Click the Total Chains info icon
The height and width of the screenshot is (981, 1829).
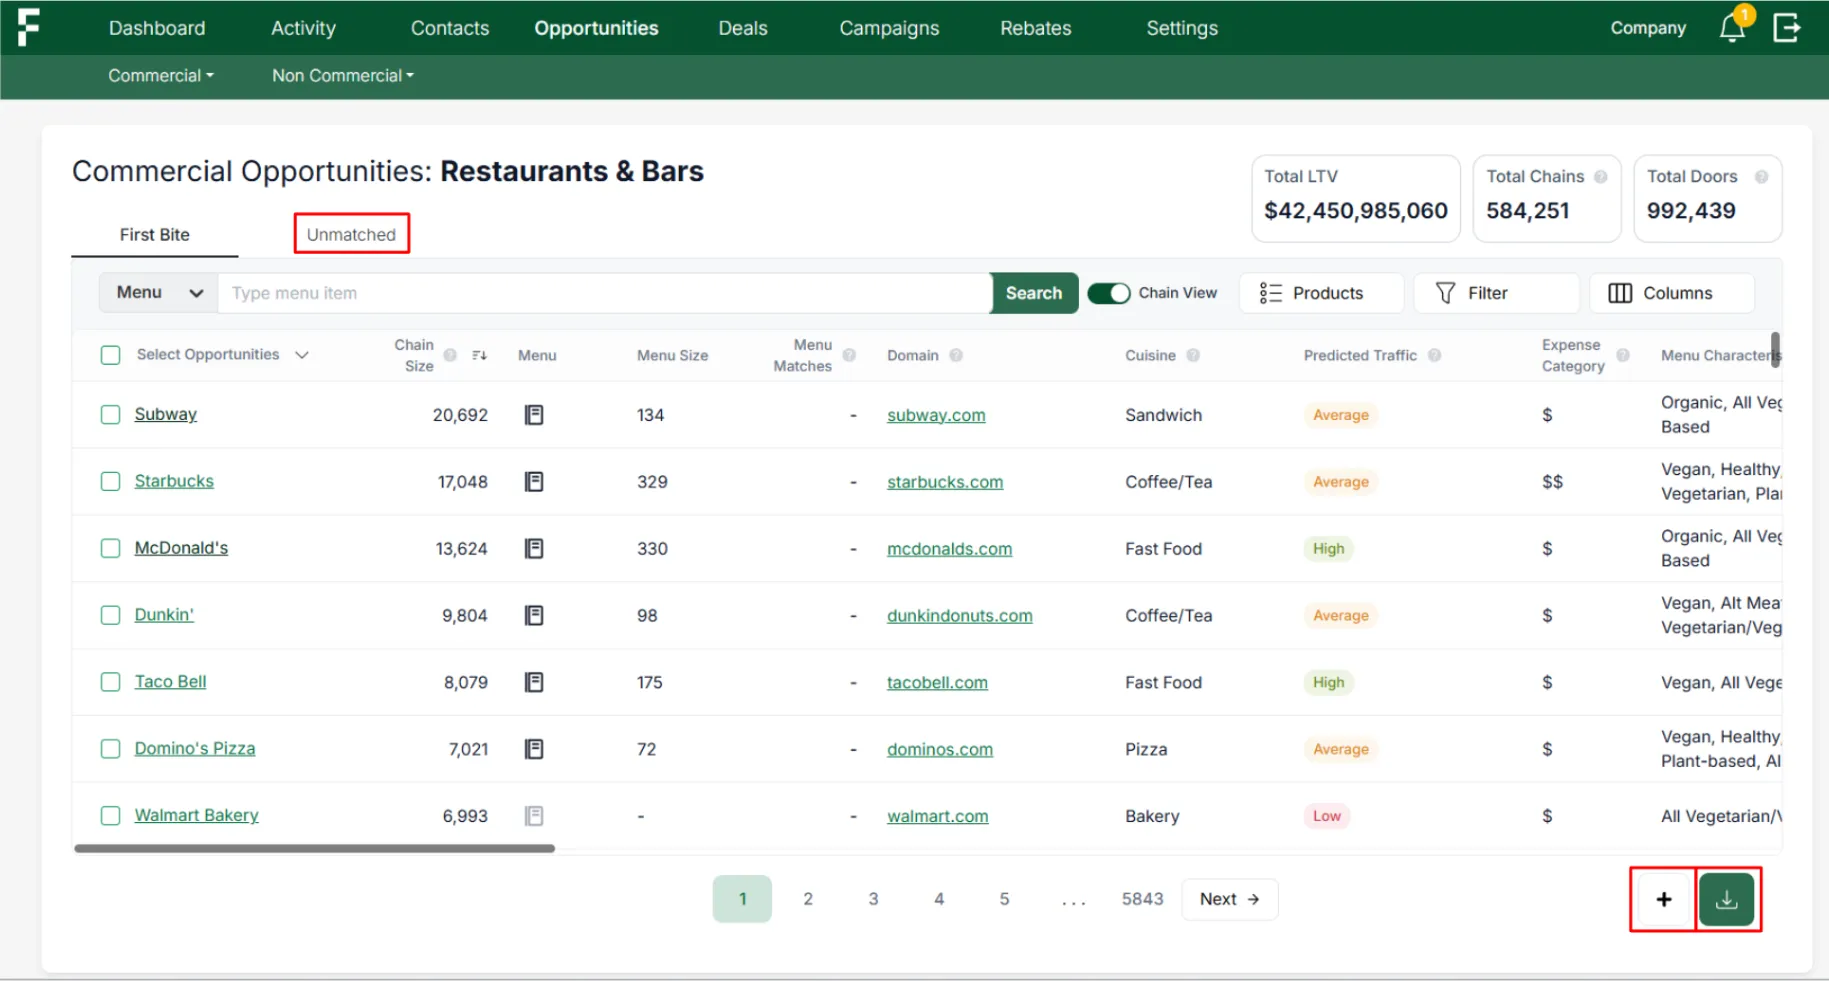(x=1601, y=176)
